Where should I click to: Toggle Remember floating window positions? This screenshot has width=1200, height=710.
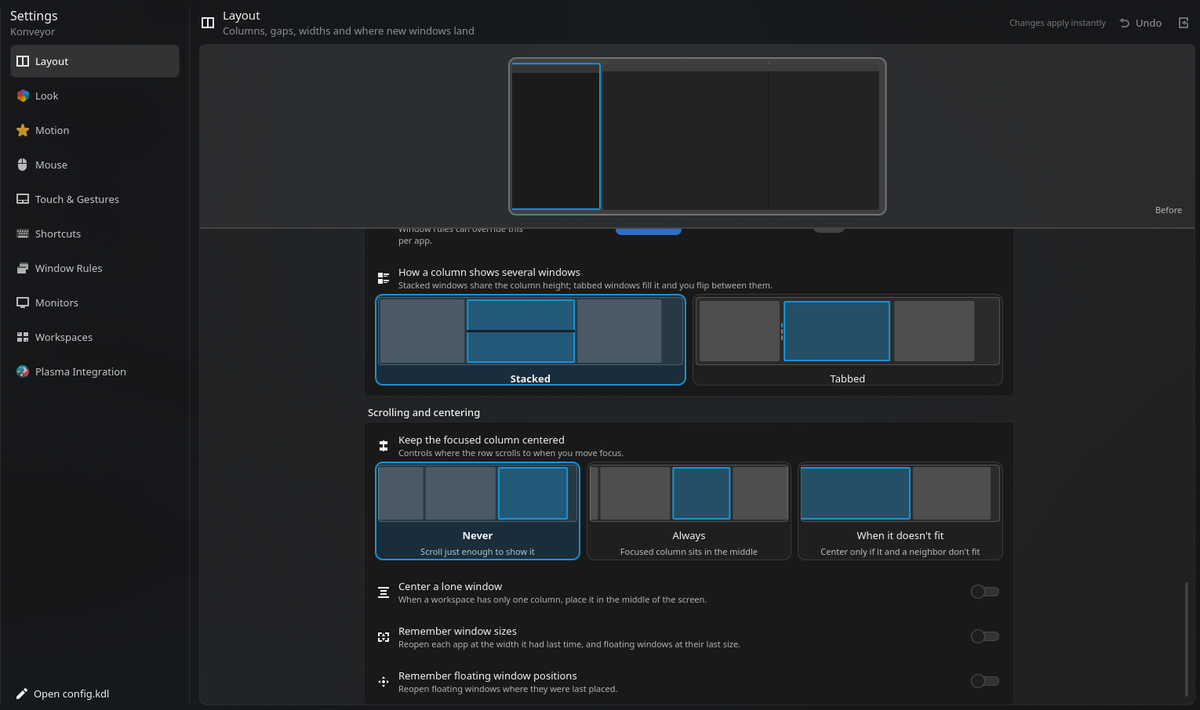coord(985,681)
